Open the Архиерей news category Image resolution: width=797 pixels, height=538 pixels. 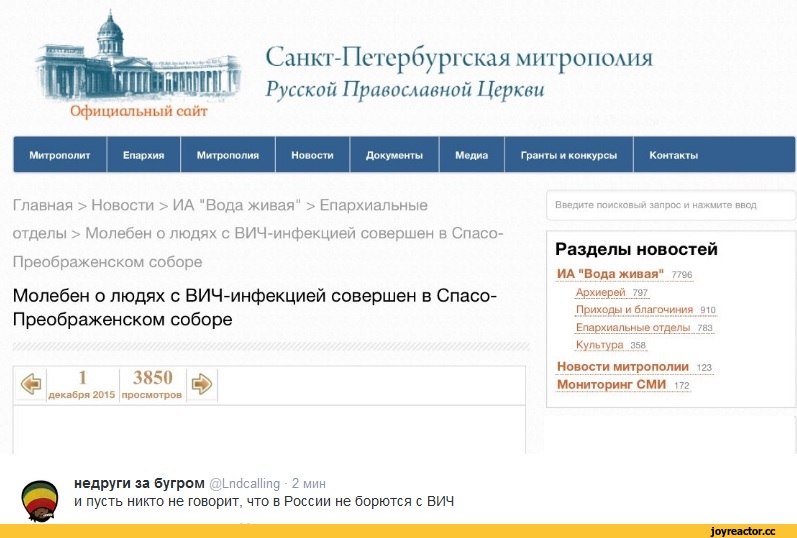600,292
